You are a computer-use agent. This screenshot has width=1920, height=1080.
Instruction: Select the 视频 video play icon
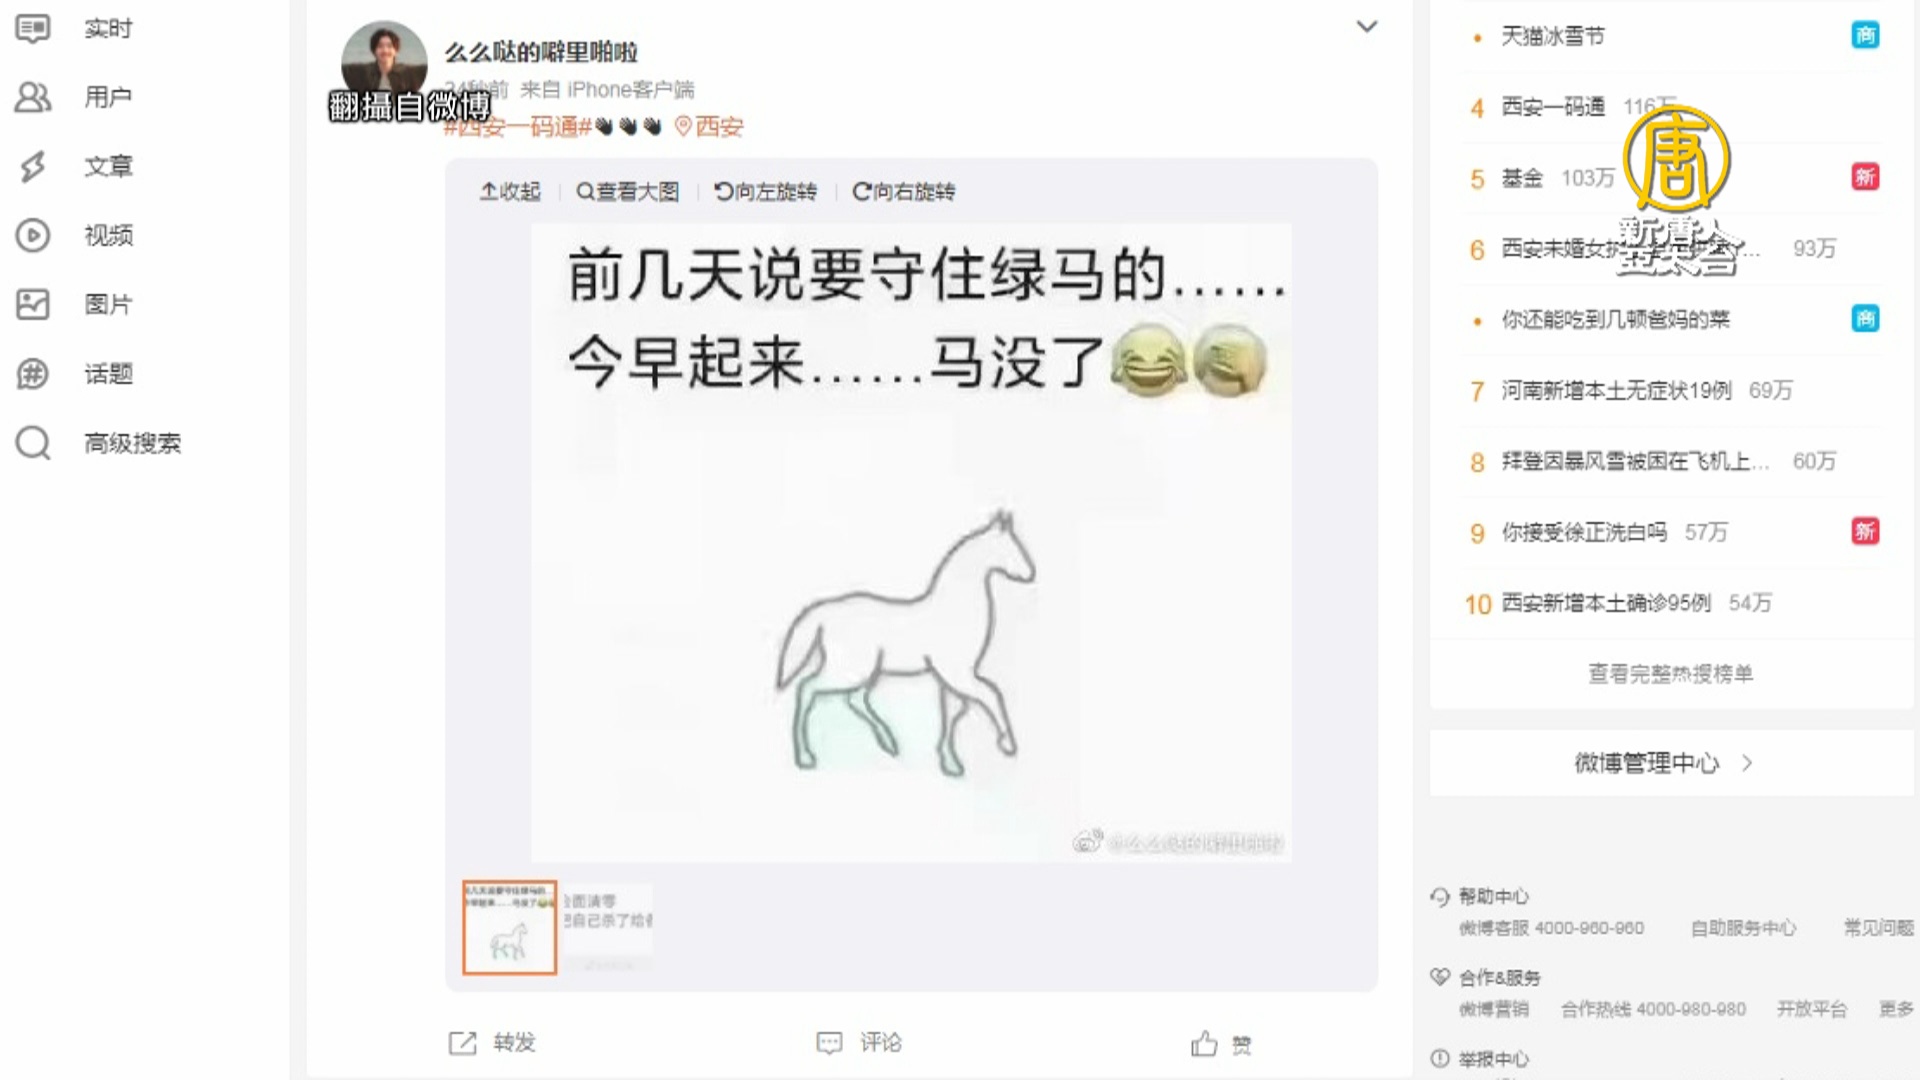coord(32,235)
